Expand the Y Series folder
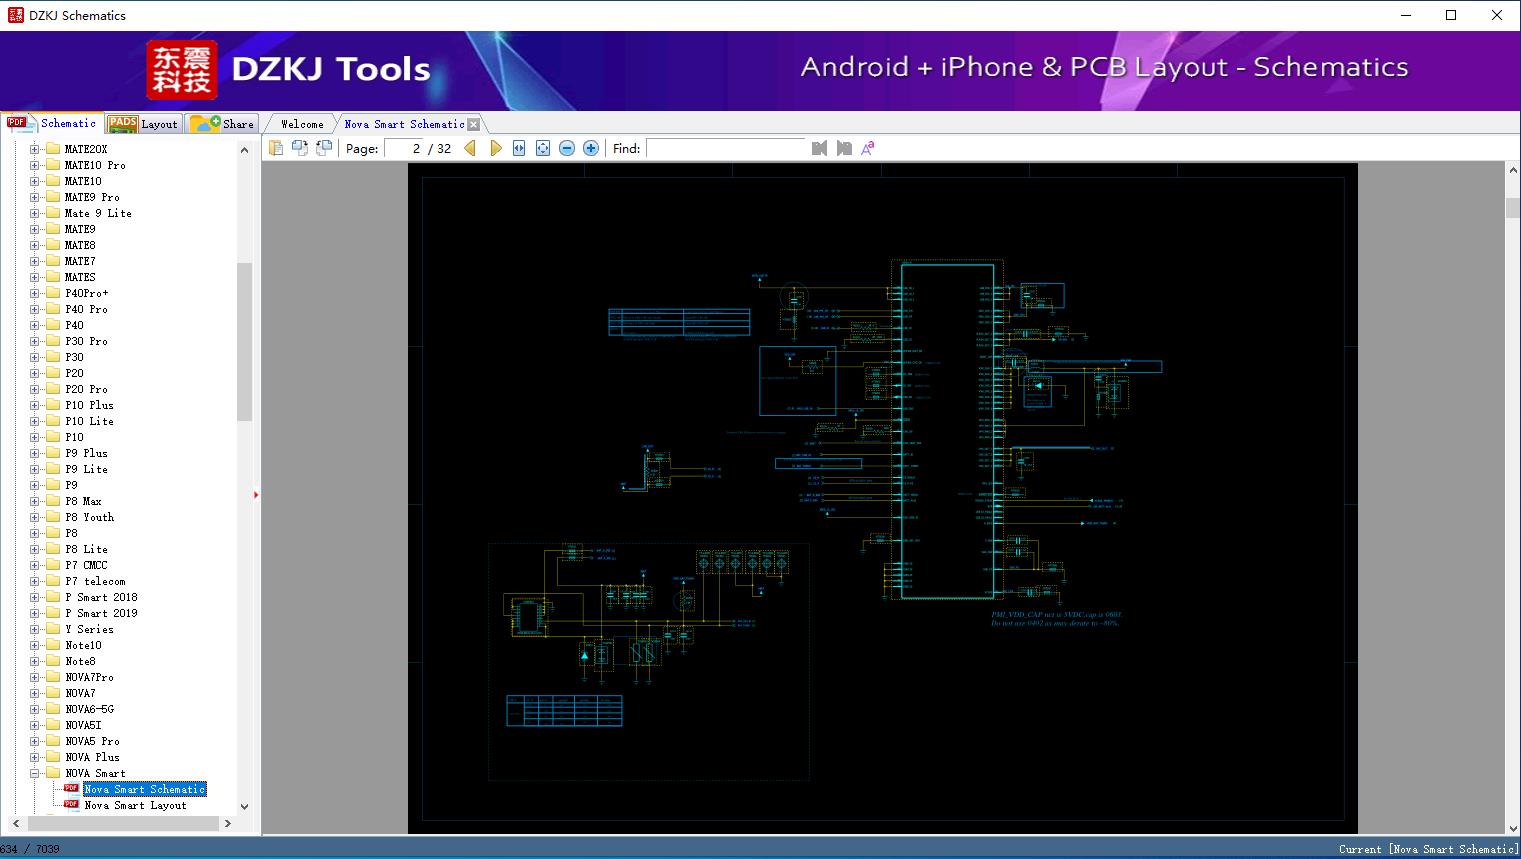This screenshot has height=859, width=1521. click(35, 629)
